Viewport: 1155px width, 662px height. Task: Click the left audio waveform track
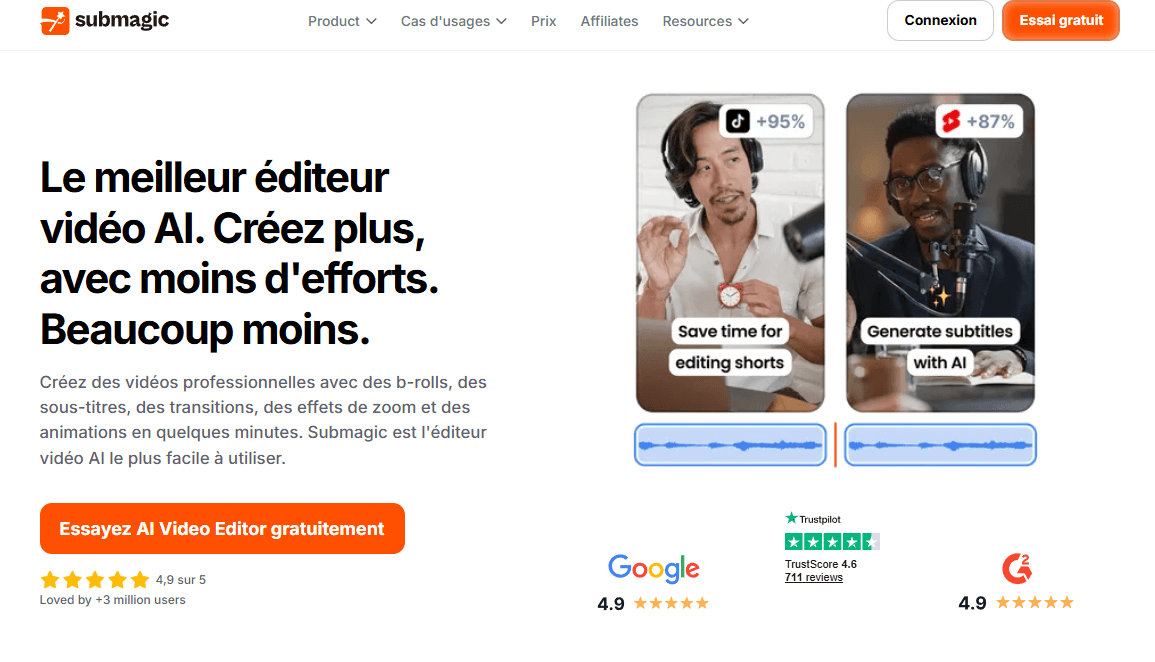[730, 445]
